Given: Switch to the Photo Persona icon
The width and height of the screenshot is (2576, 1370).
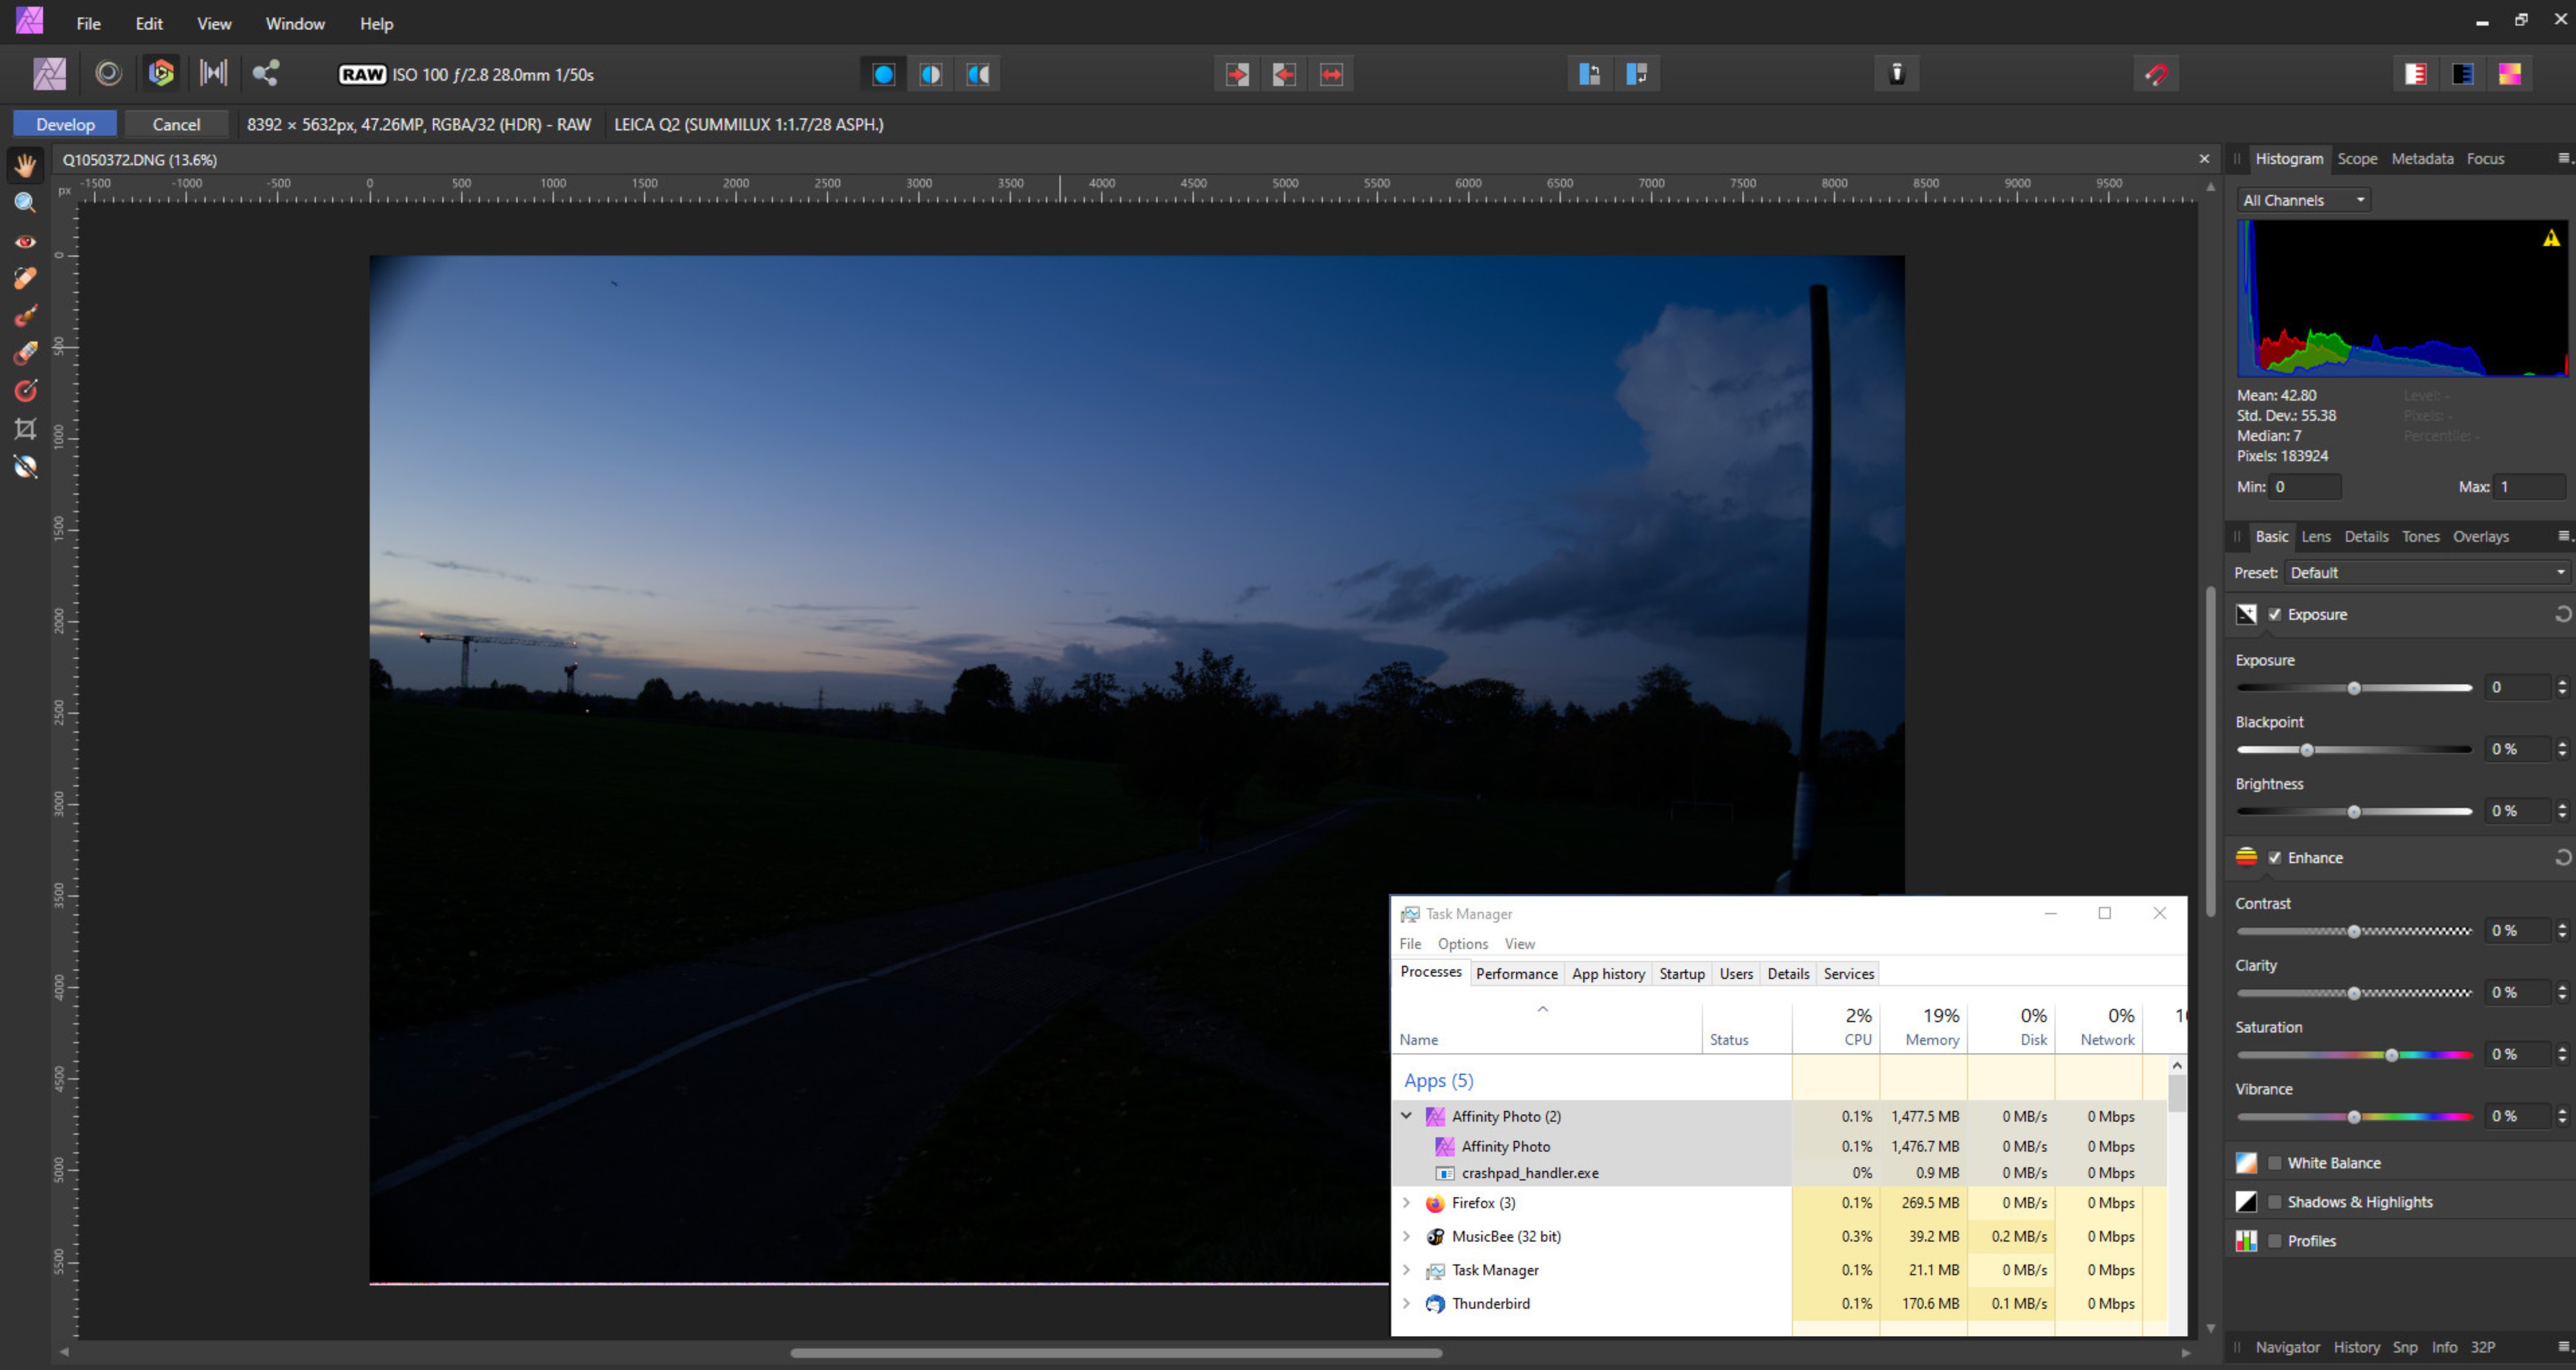Looking at the screenshot, I should coord(49,74).
